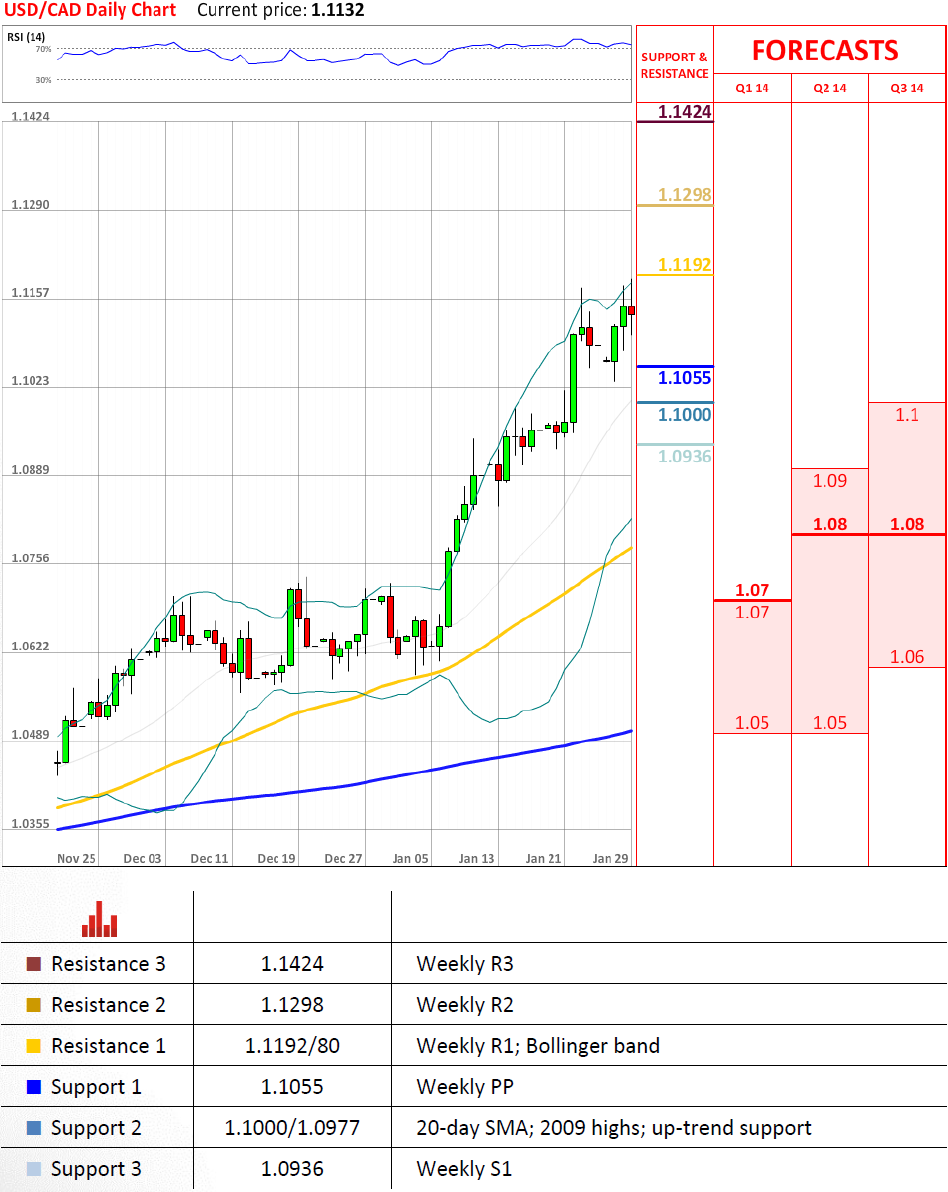Image resolution: width=948 pixels, height=1192 pixels.
Task: Click the 1.1192 resistance level label
Action: click(x=685, y=265)
